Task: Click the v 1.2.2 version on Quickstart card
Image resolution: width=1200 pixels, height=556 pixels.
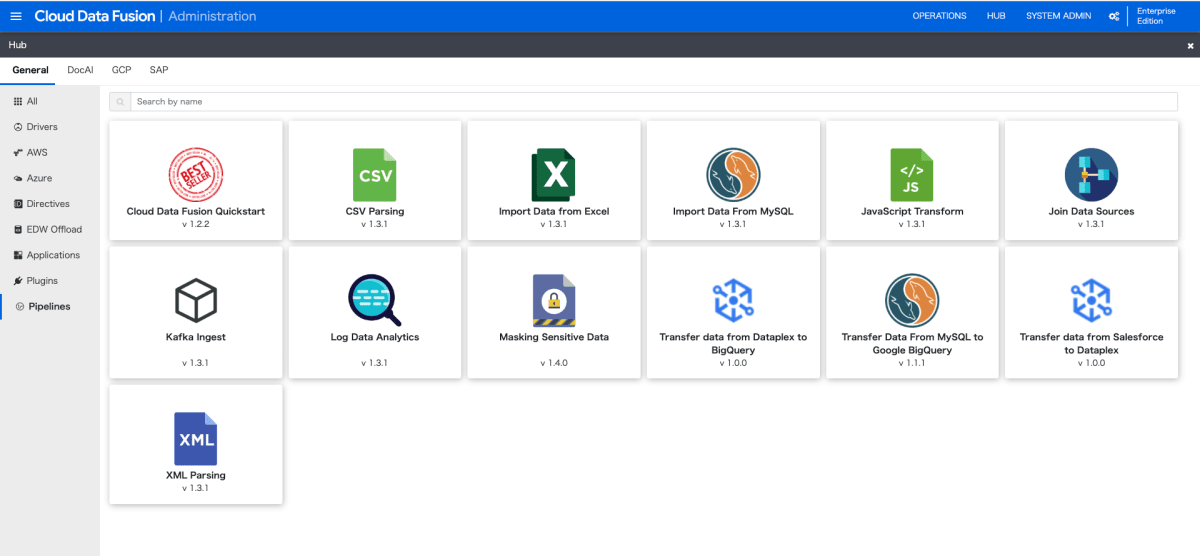Action: click(196, 225)
